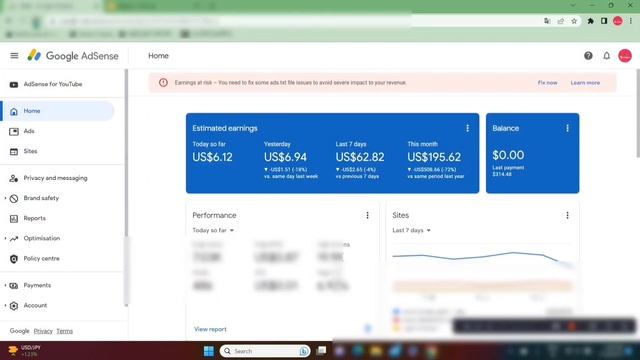Open Sites card three-dot menu
The height and width of the screenshot is (360, 640).
point(567,215)
